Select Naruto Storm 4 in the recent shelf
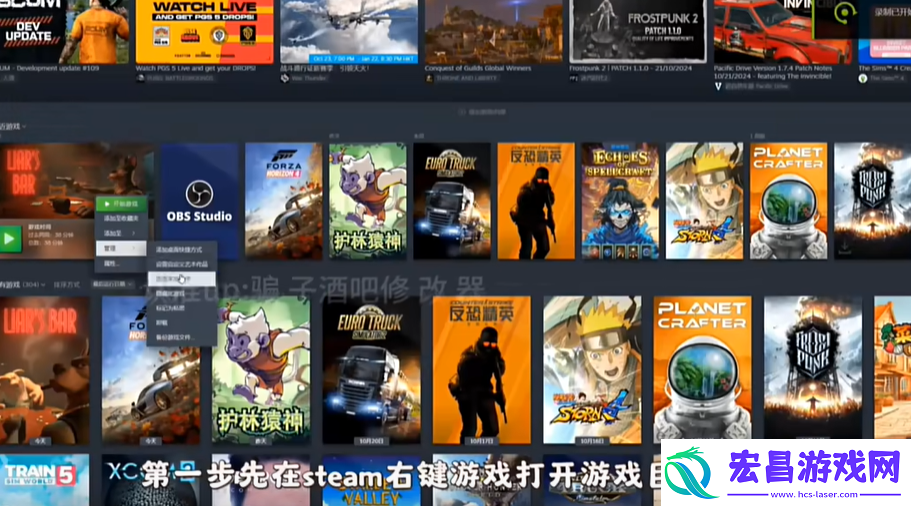This screenshot has height=506, width=911. 704,201
